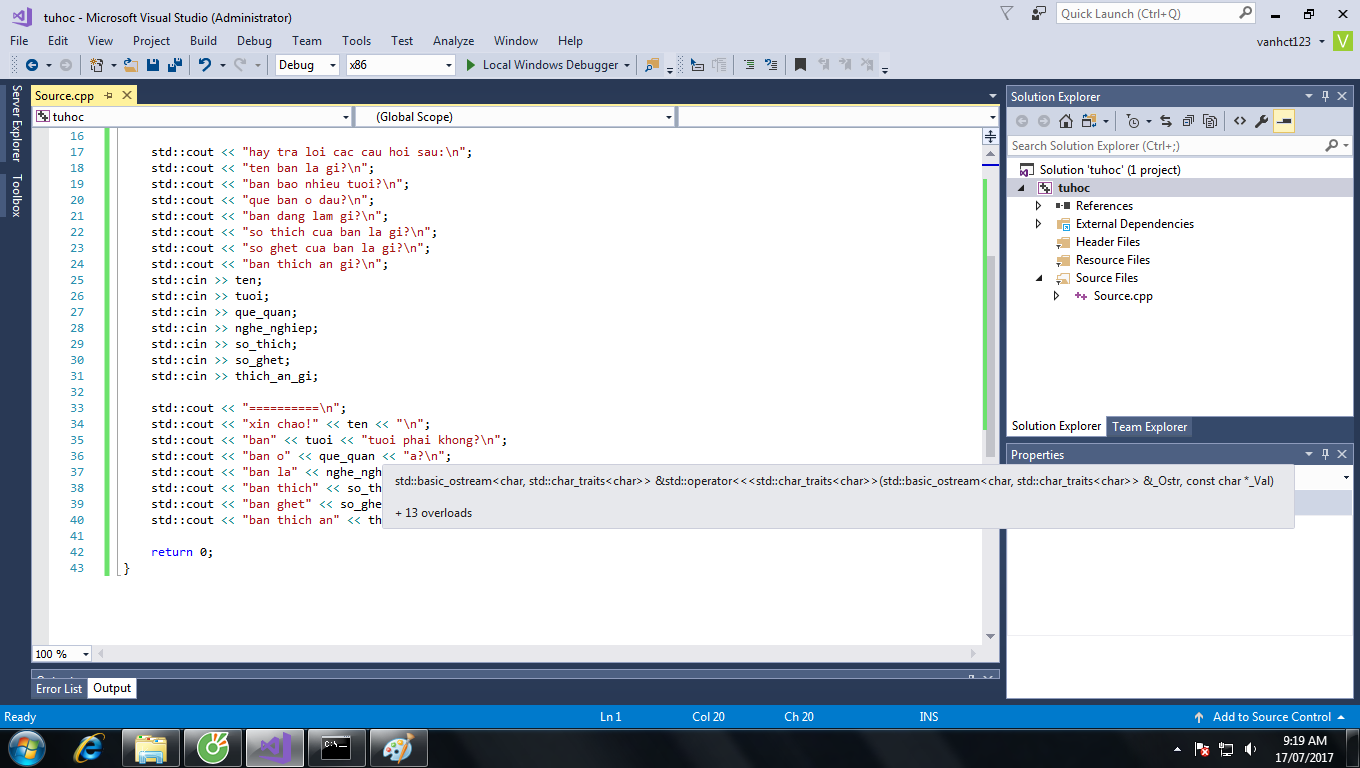
Task: Open Properties wrench icon in Solution Explorer
Action: tap(1261, 121)
